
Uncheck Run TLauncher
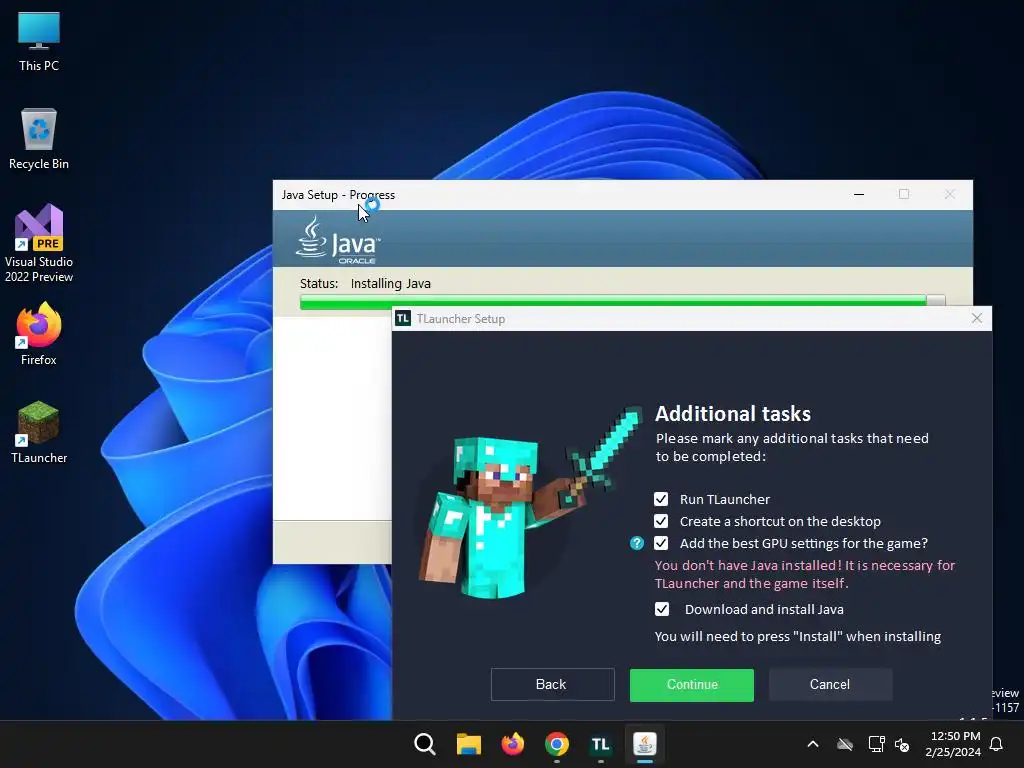pyautogui.click(x=661, y=500)
